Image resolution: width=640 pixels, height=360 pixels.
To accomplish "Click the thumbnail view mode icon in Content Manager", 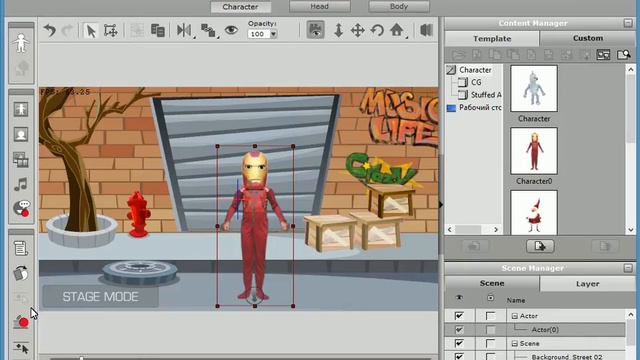I will point(603,54).
